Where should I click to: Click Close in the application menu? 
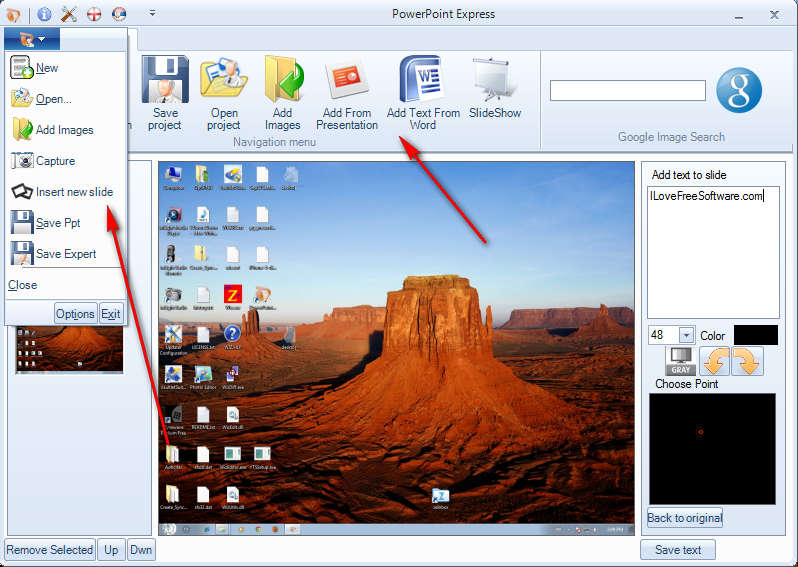coord(23,285)
